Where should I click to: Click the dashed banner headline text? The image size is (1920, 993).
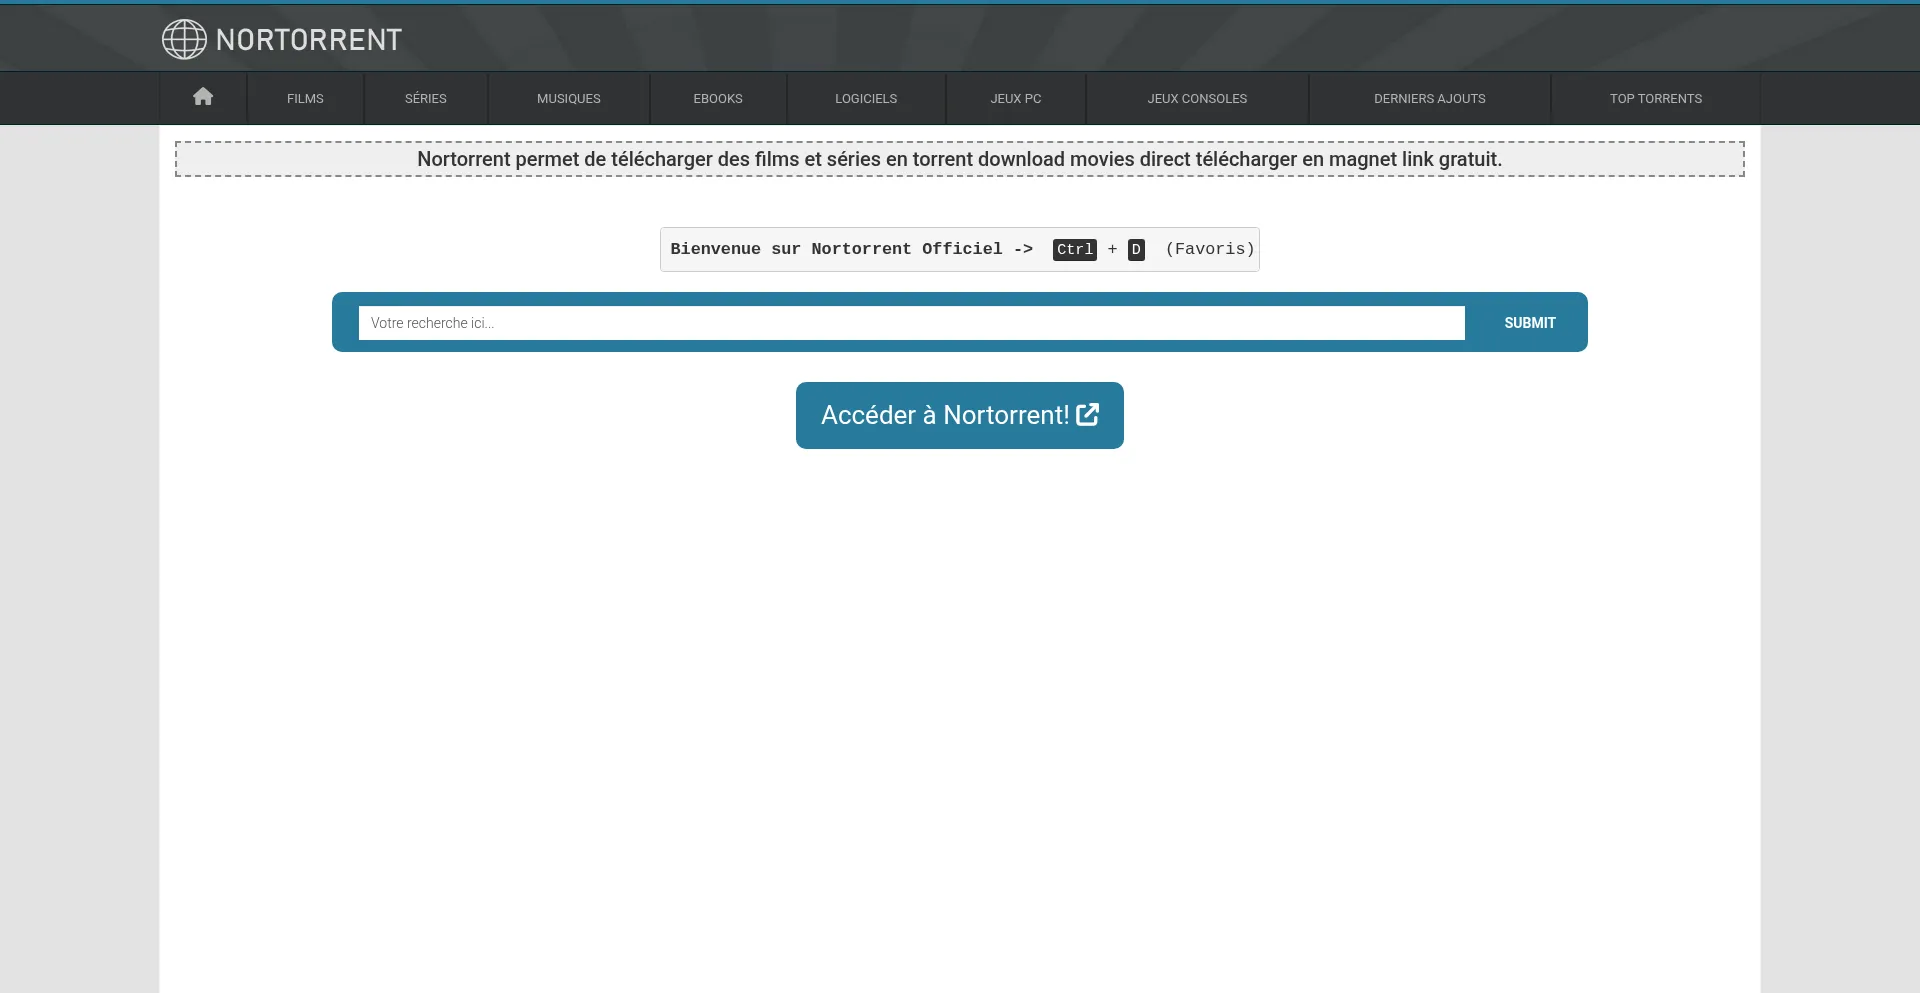959,159
